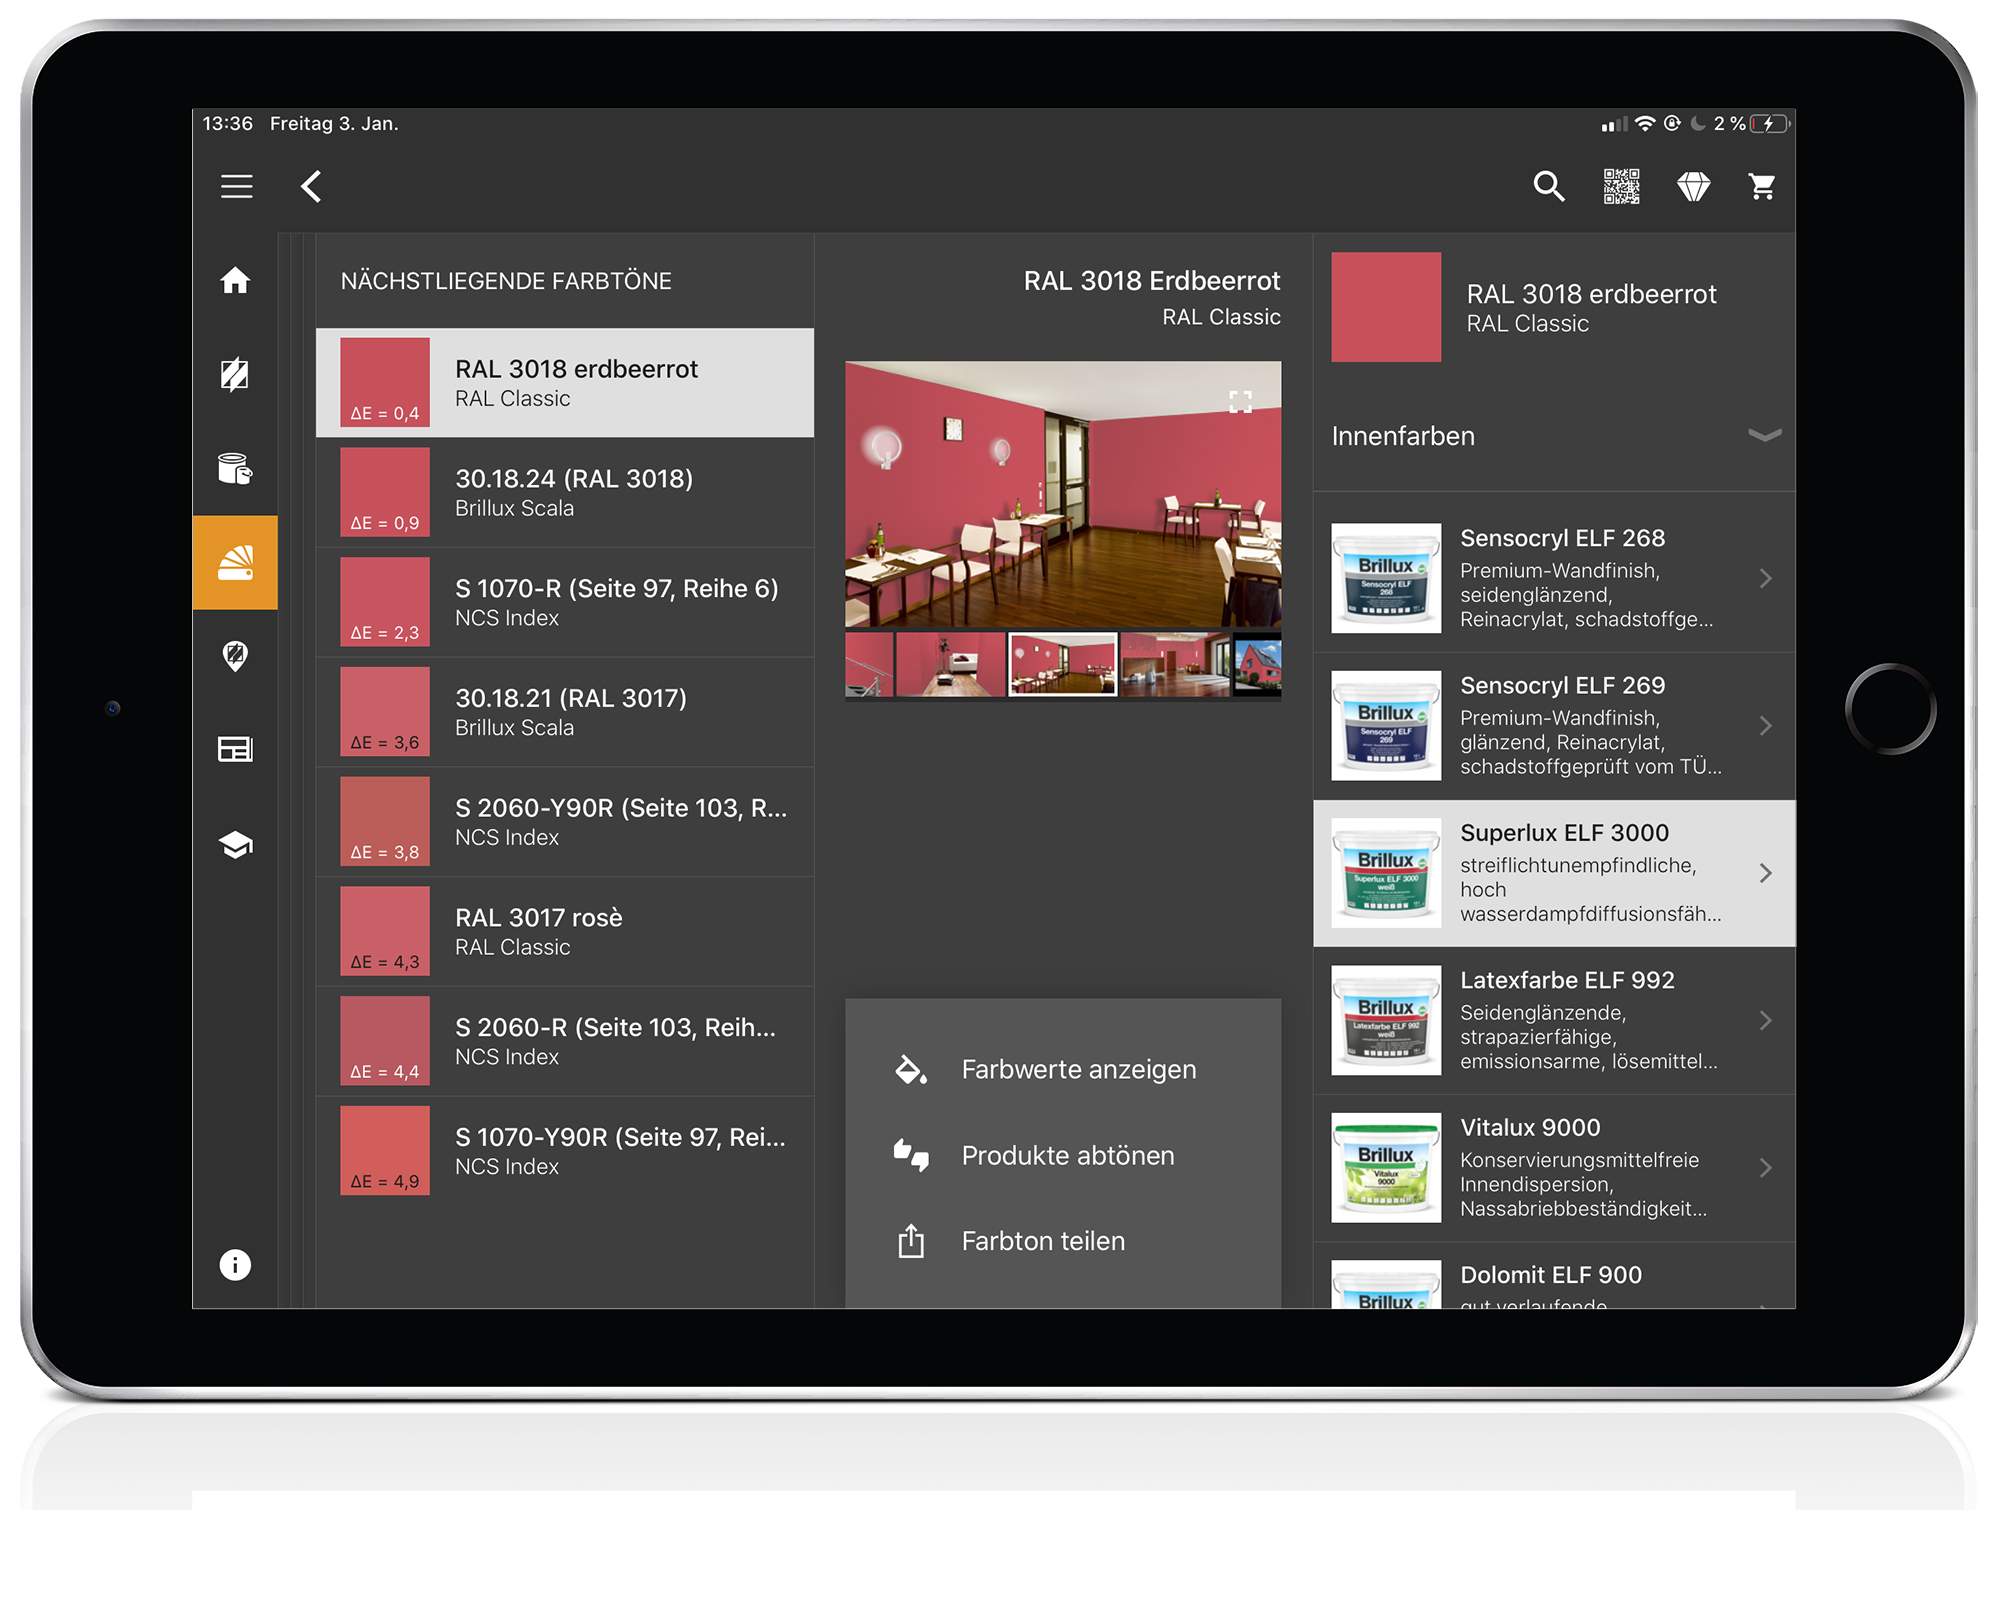2000x1600 pixels.
Task: Open Sensocryl ELF 269 chevron
Action: tap(1765, 726)
